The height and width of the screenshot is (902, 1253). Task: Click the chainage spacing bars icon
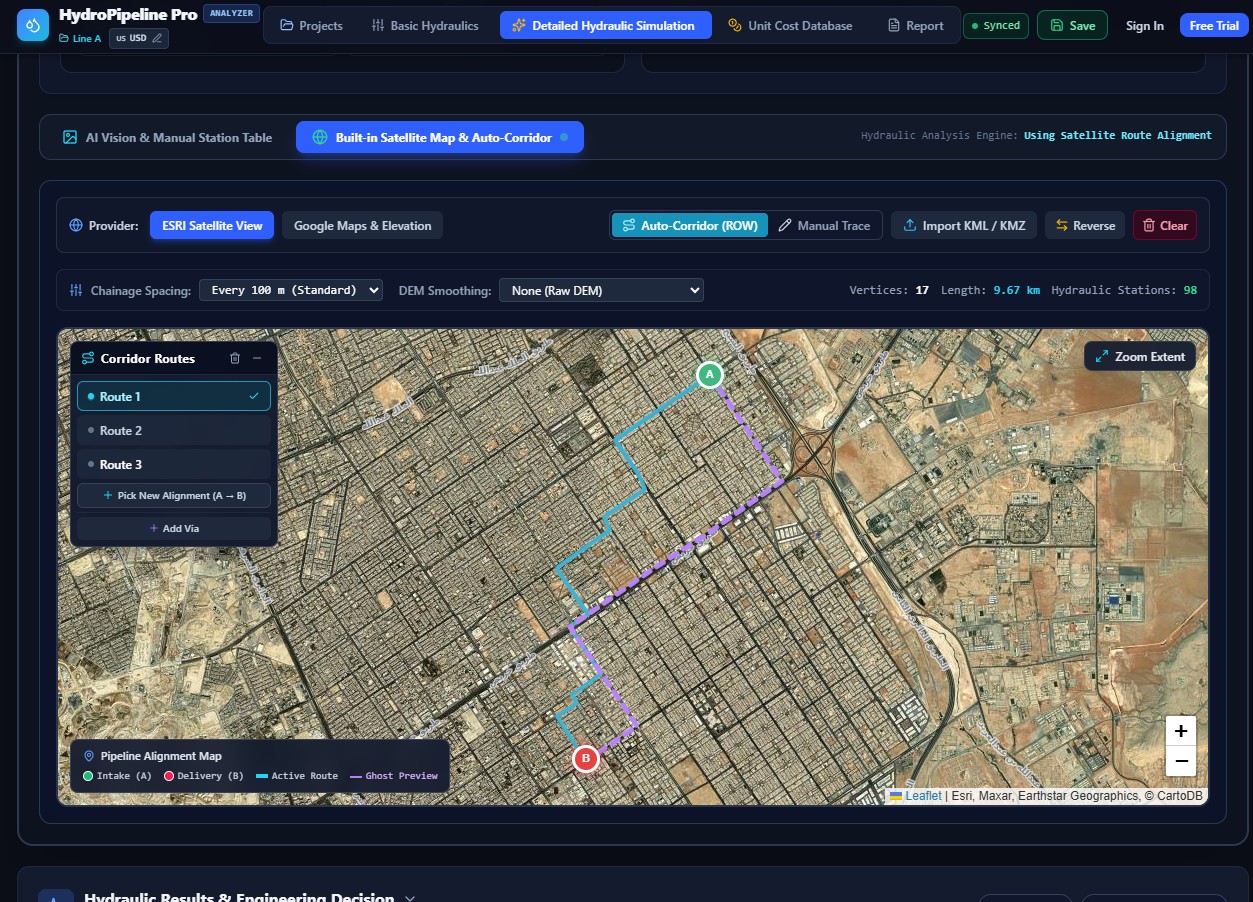point(76,290)
